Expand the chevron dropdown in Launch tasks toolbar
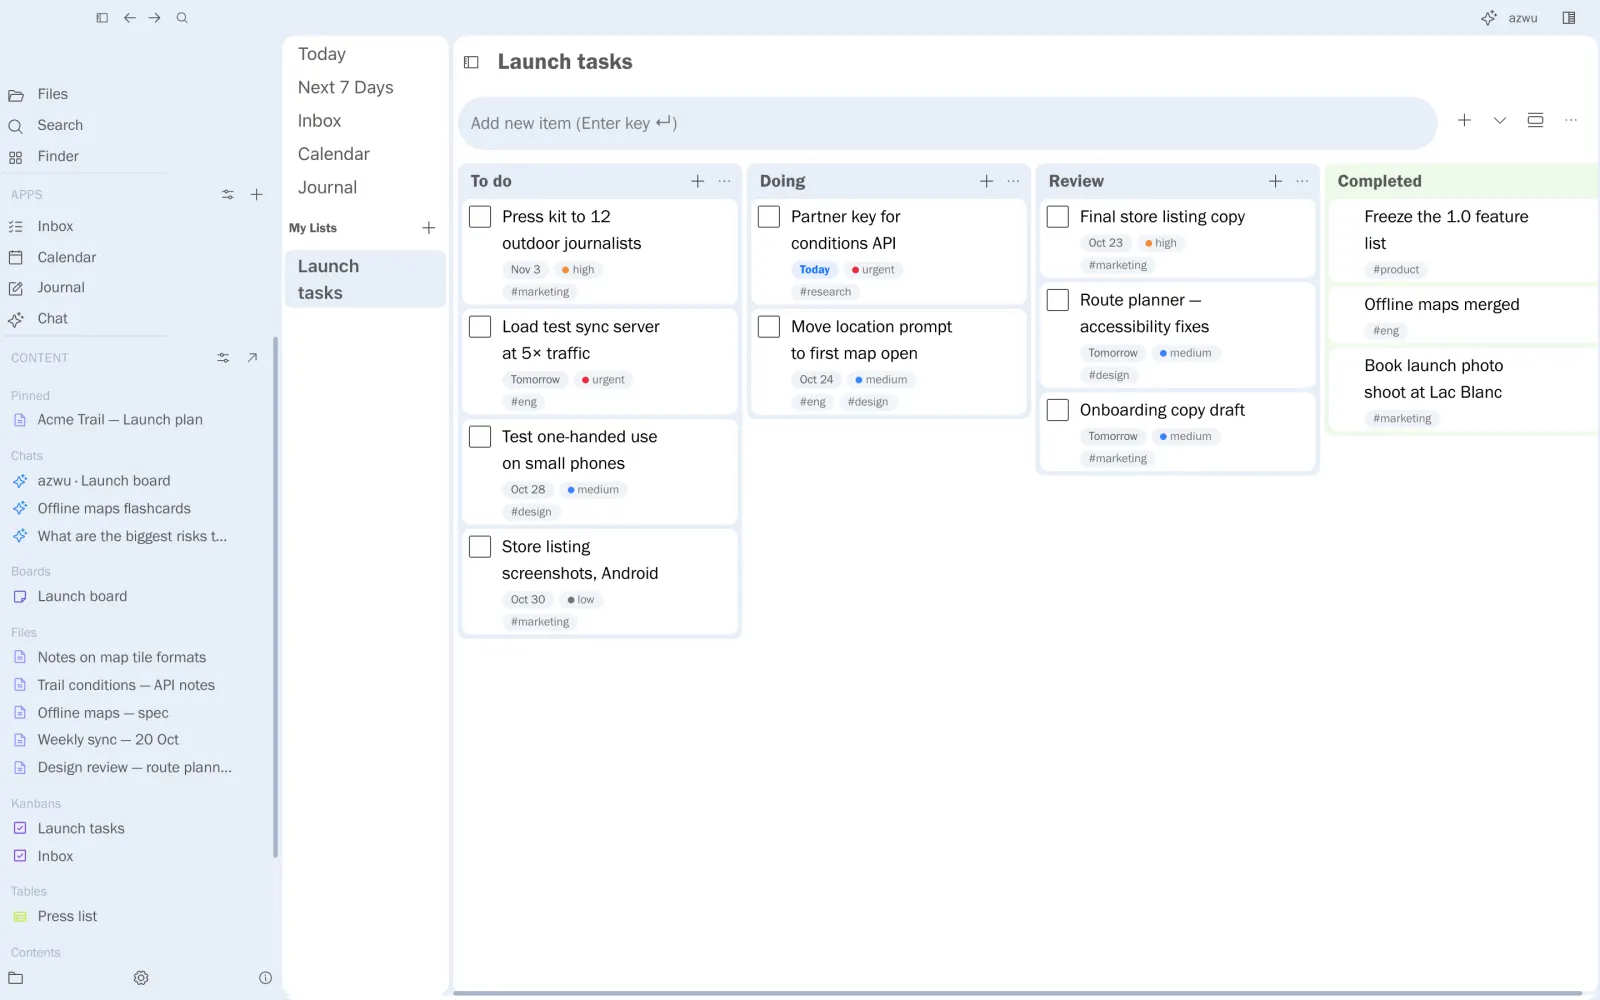 [1500, 121]
